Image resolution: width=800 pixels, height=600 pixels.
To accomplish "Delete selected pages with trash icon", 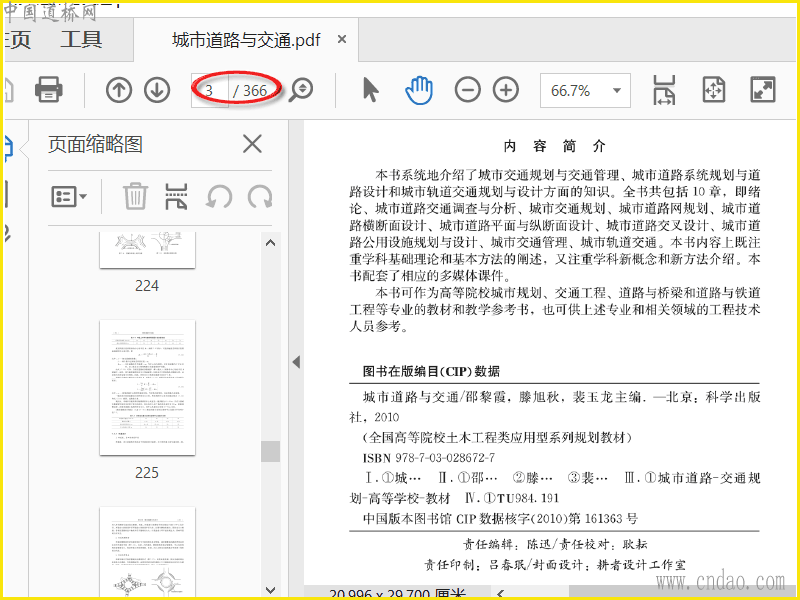I will [135, 196].
